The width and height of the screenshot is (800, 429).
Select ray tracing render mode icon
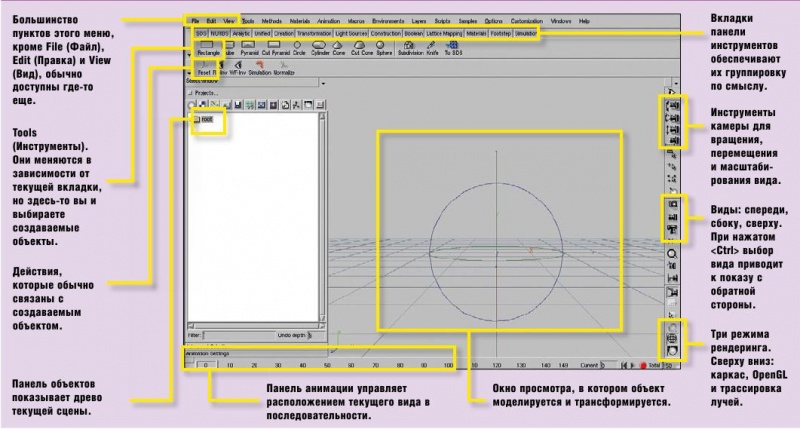(x=672, y=351)
